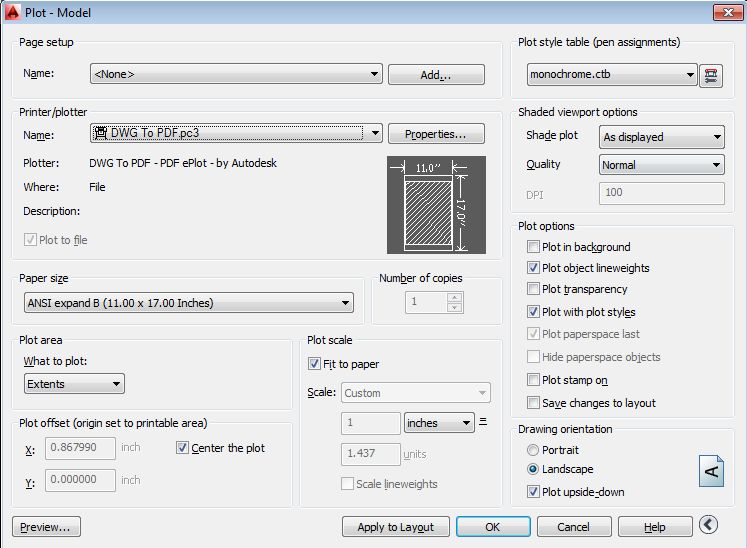Click Apply to Layout
Viewport: 747px width, 548px height.
pyautogui.click(x=396, y=527)
